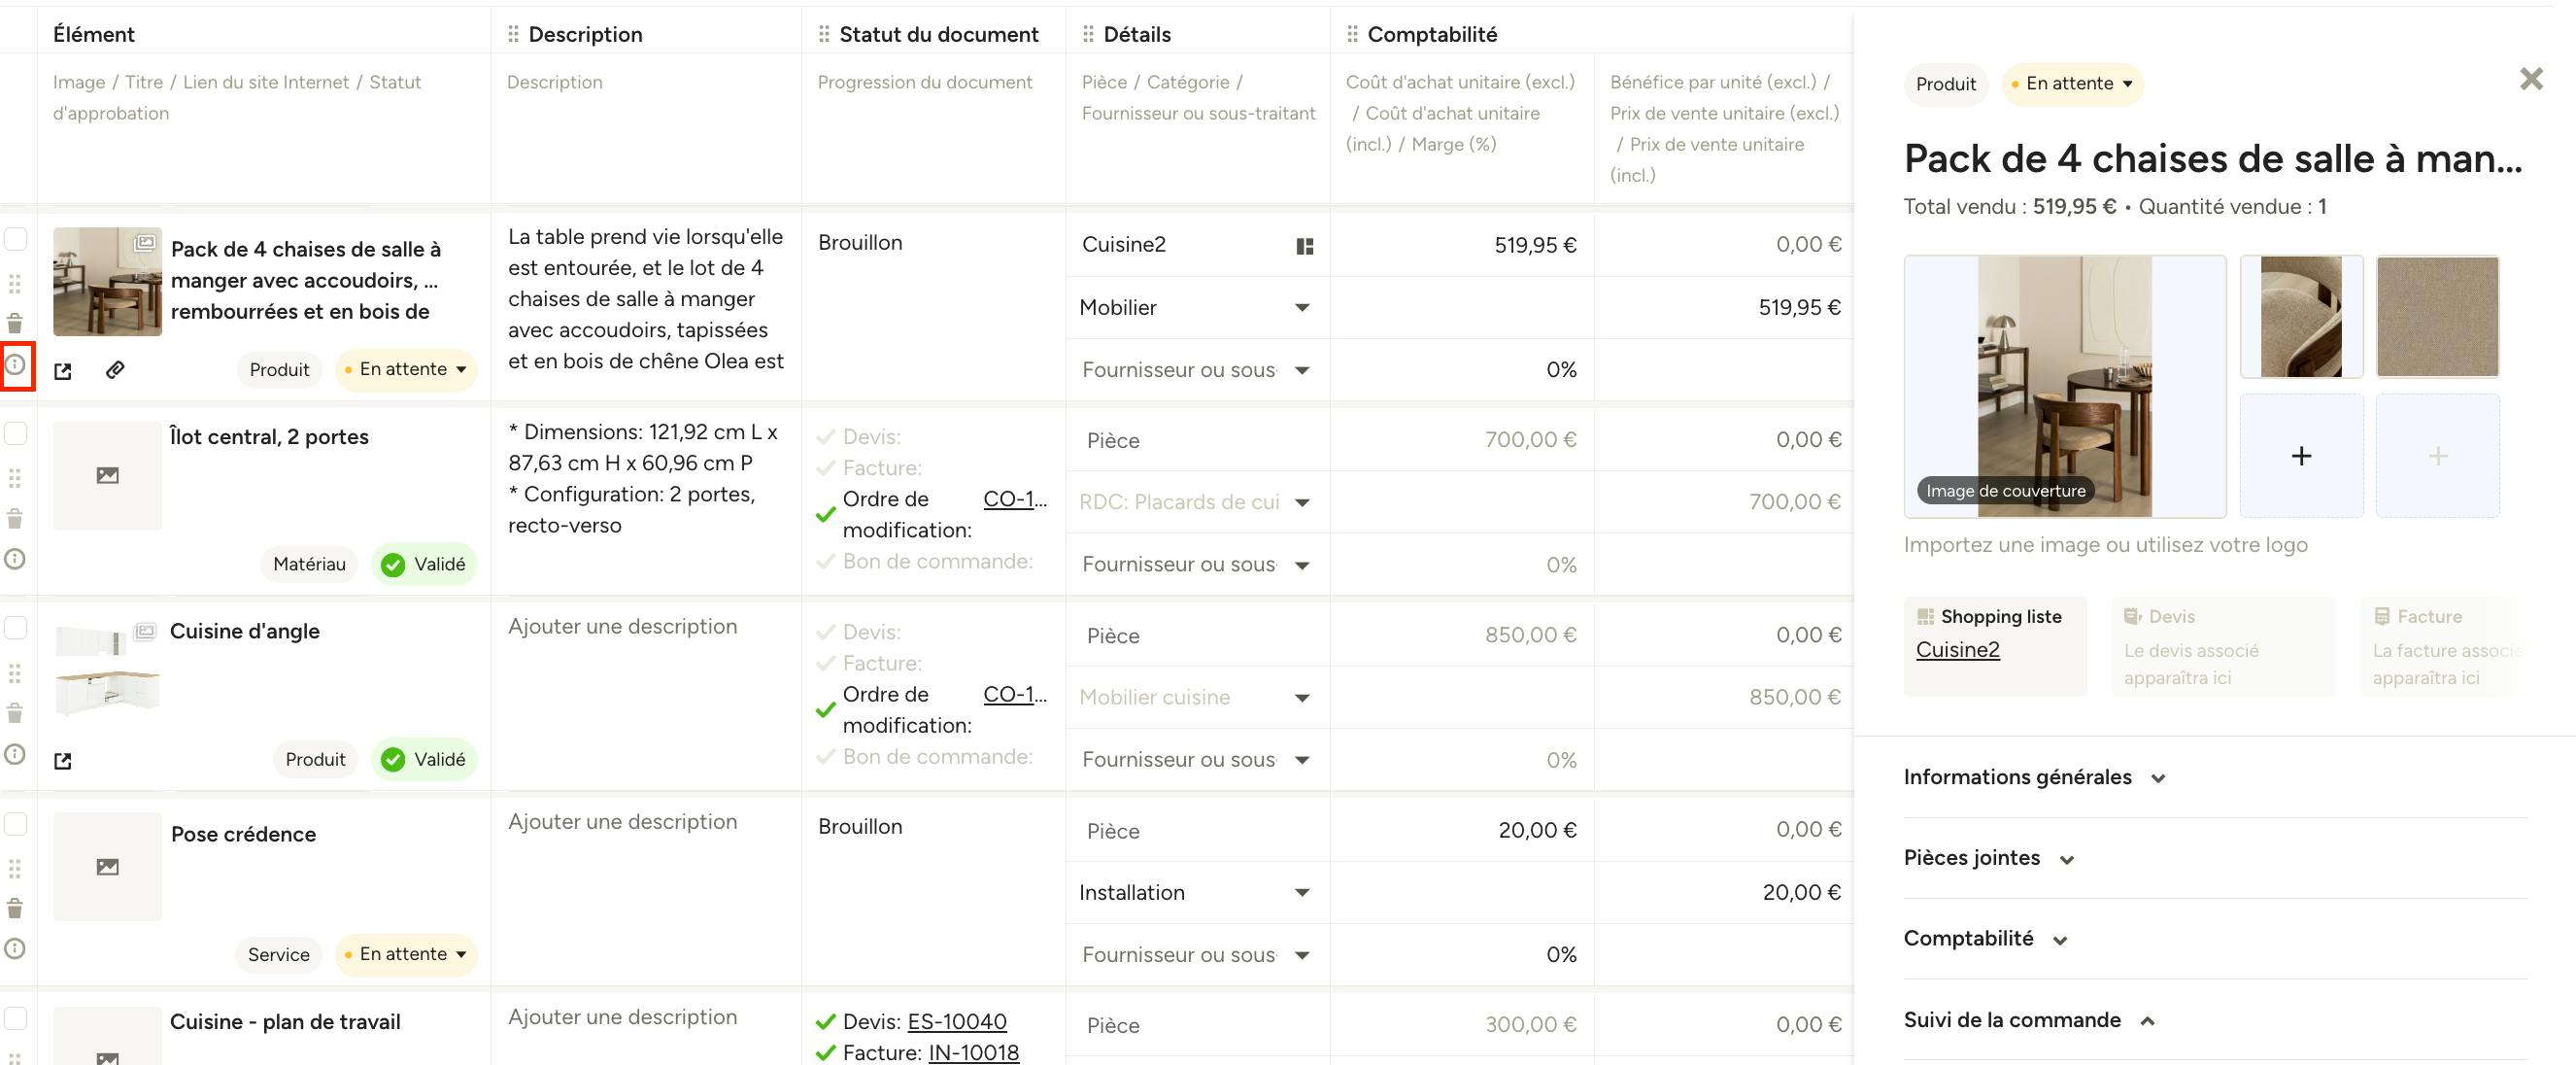Expand the Informations générales section
This screenshot has height=1065, width=2576.
tap(2034, 777)
